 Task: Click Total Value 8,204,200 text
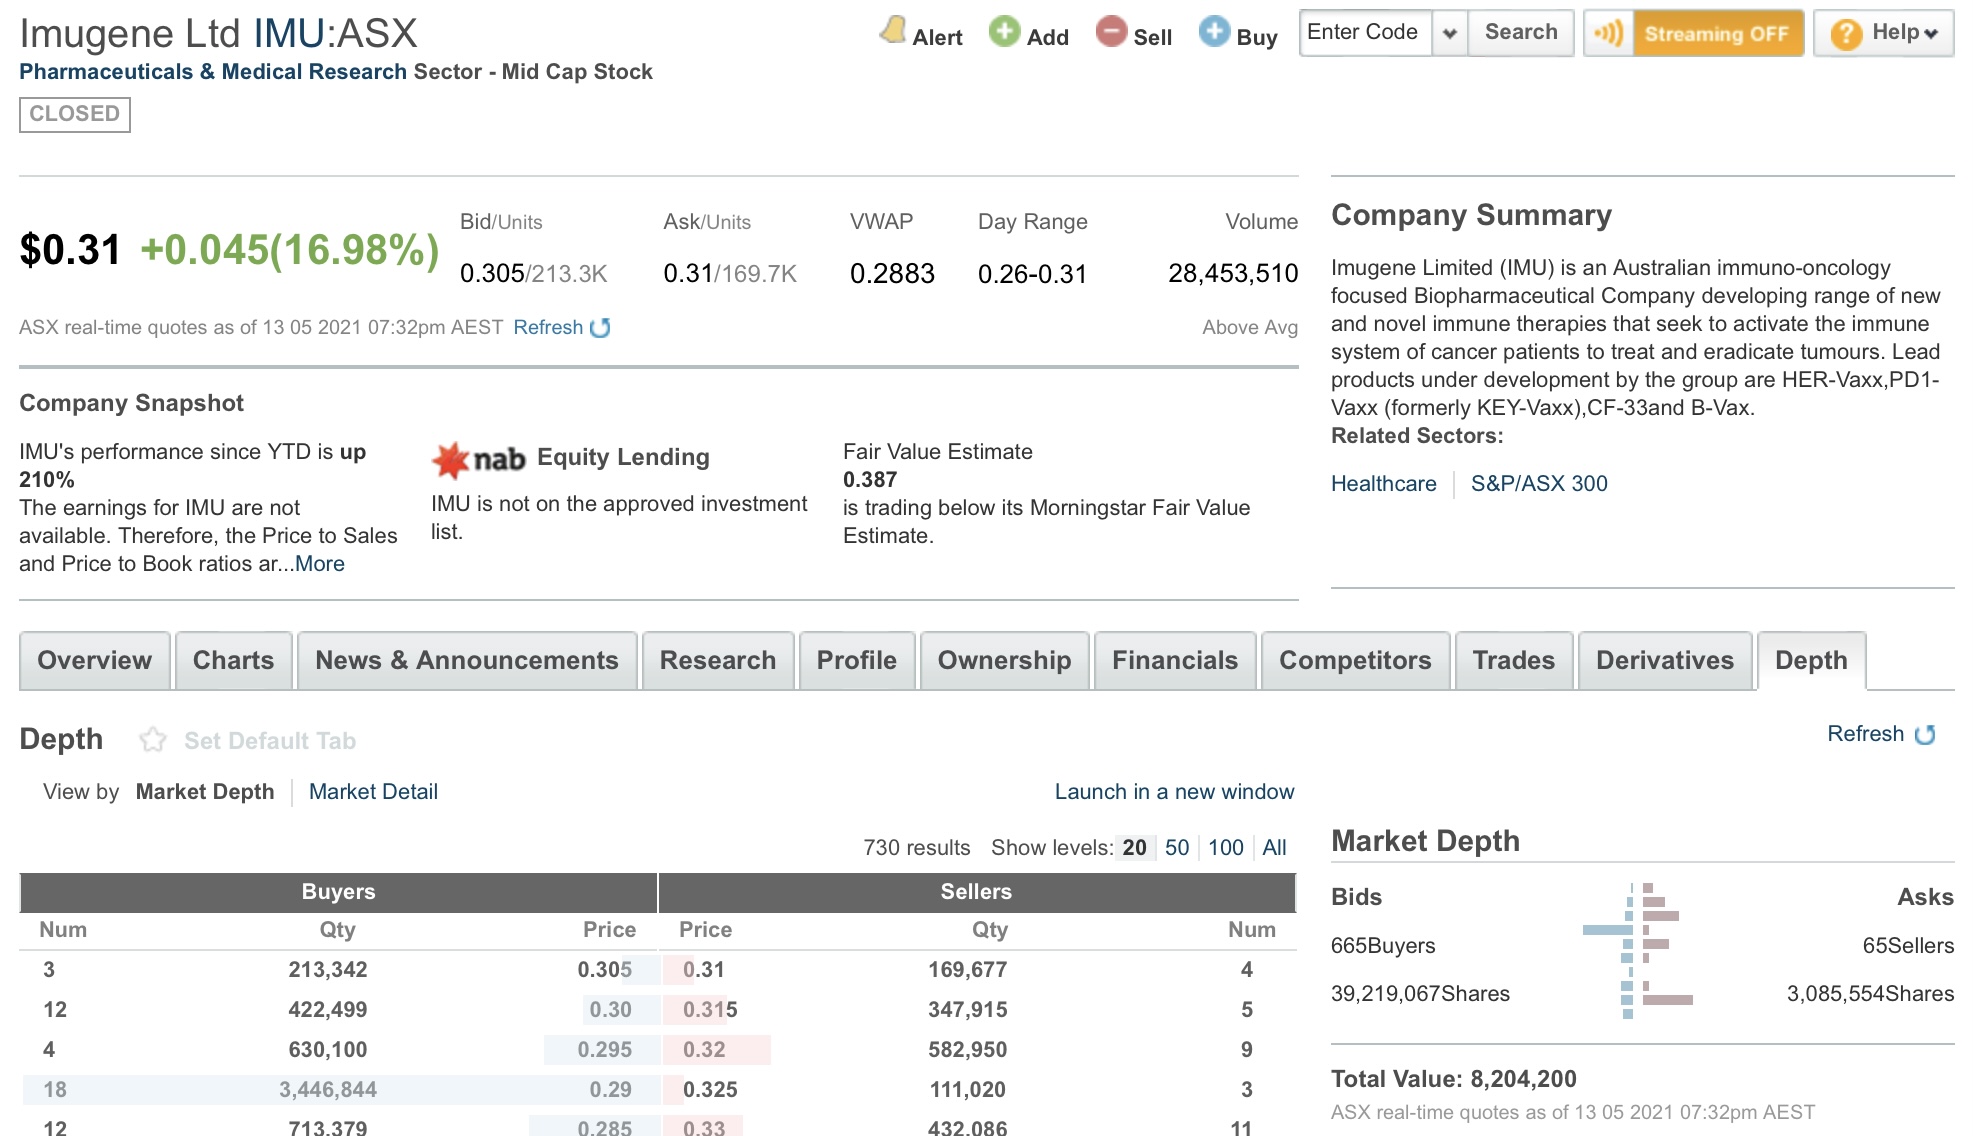pyautogui.click(x=1454, y=1079)
